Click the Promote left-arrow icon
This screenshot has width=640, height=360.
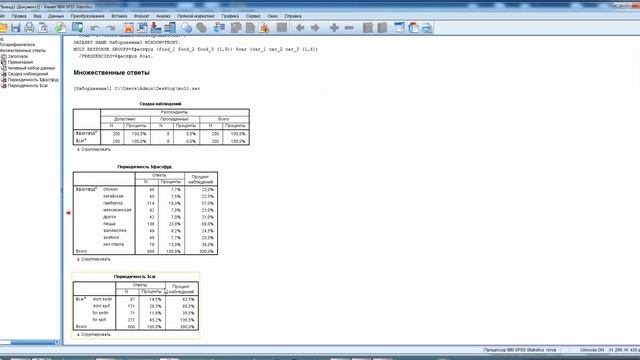coord(300,28)
